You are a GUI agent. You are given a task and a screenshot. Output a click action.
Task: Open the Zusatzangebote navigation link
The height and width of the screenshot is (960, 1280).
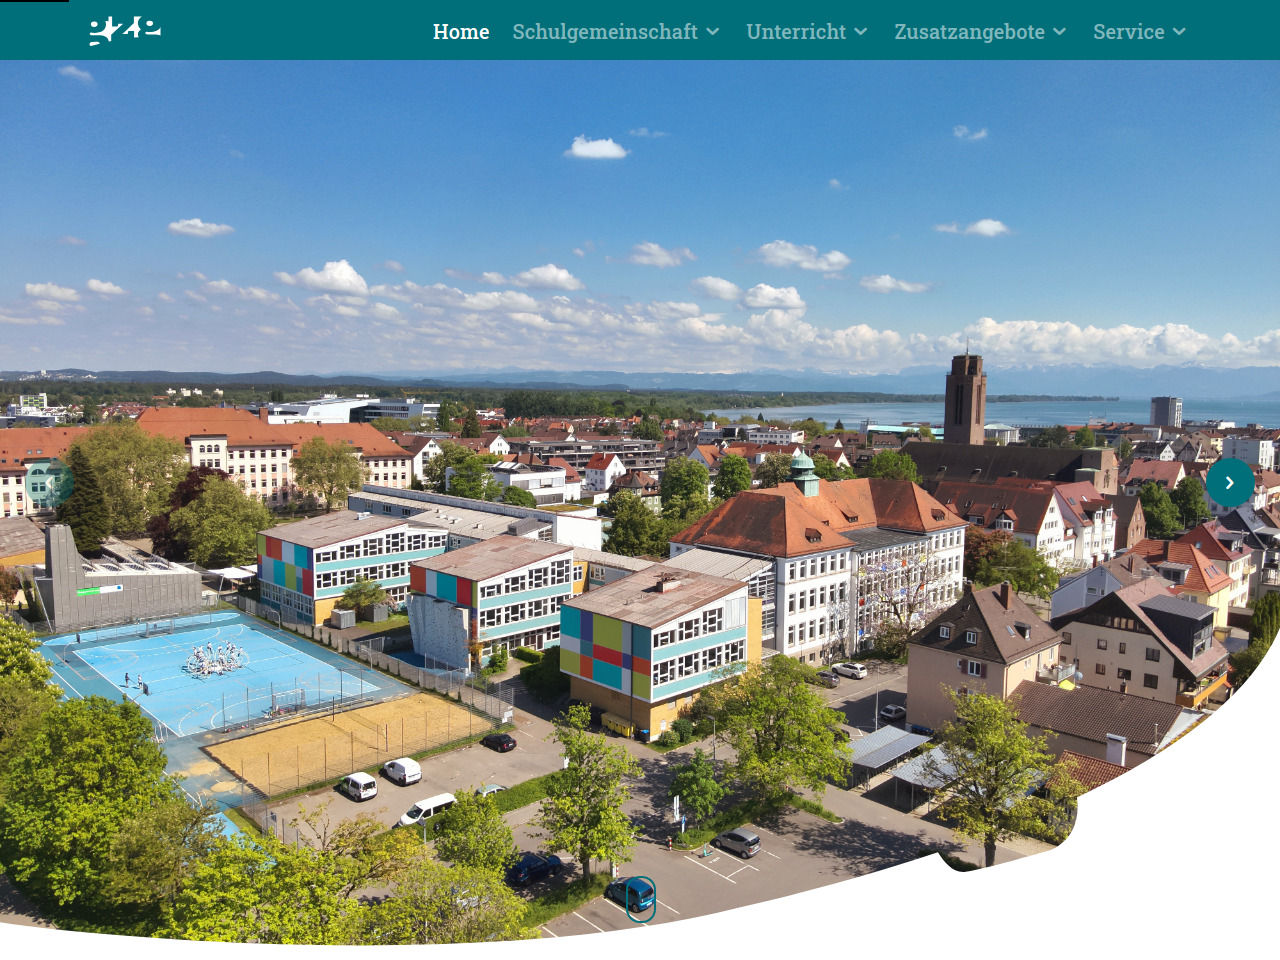[x=968, y=32]
